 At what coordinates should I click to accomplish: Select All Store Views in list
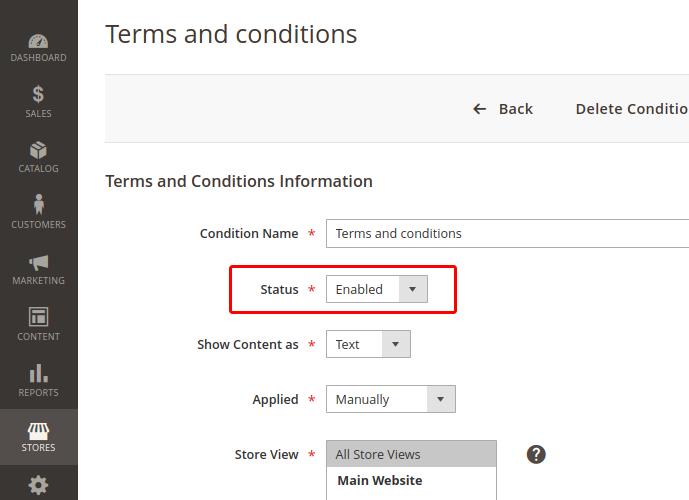[x=411, y=454]
